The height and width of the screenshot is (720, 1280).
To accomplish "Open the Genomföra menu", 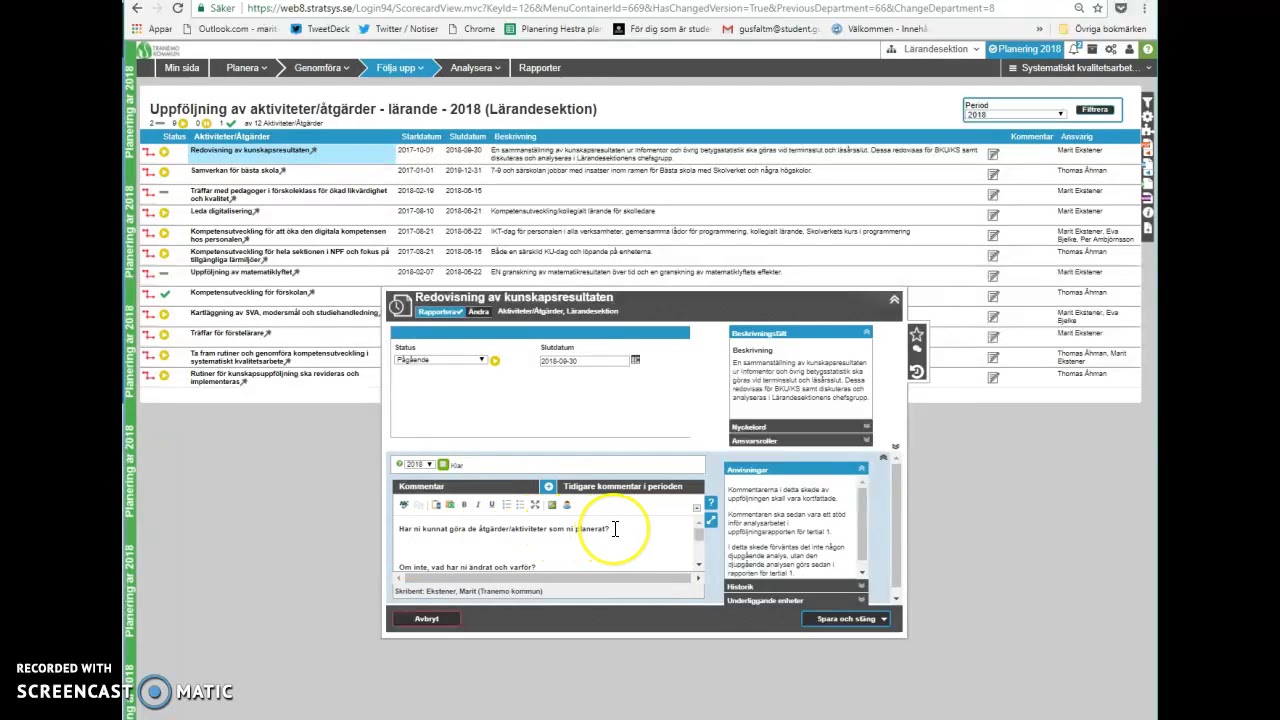I will point(321,68).
